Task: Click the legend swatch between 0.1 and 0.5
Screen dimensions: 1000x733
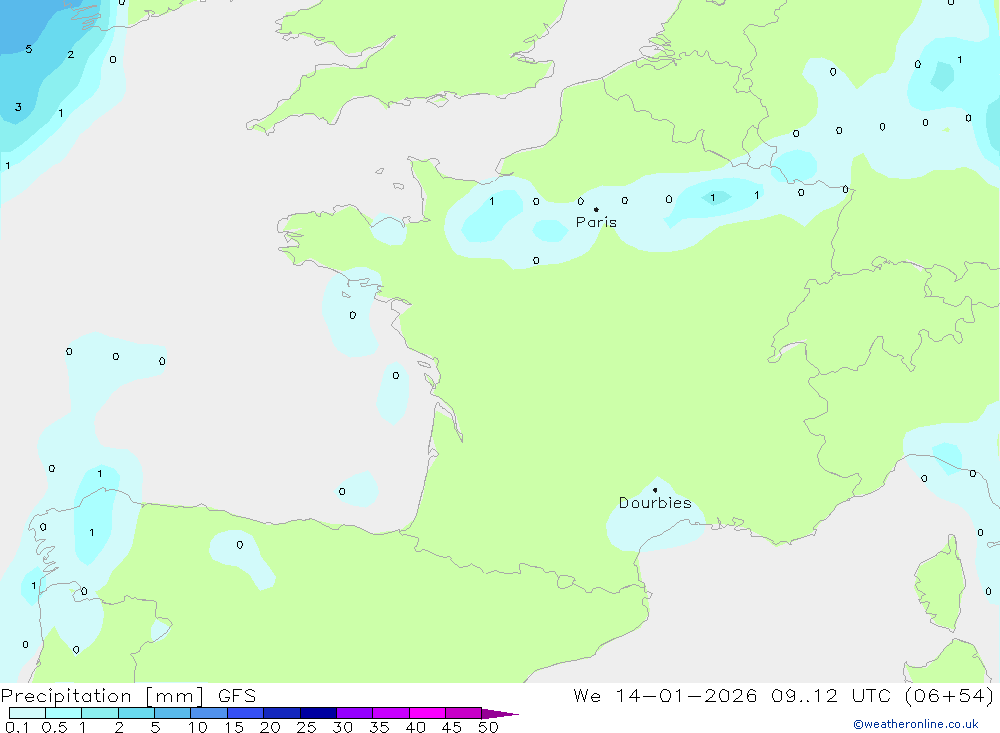Action: [27, 713]
